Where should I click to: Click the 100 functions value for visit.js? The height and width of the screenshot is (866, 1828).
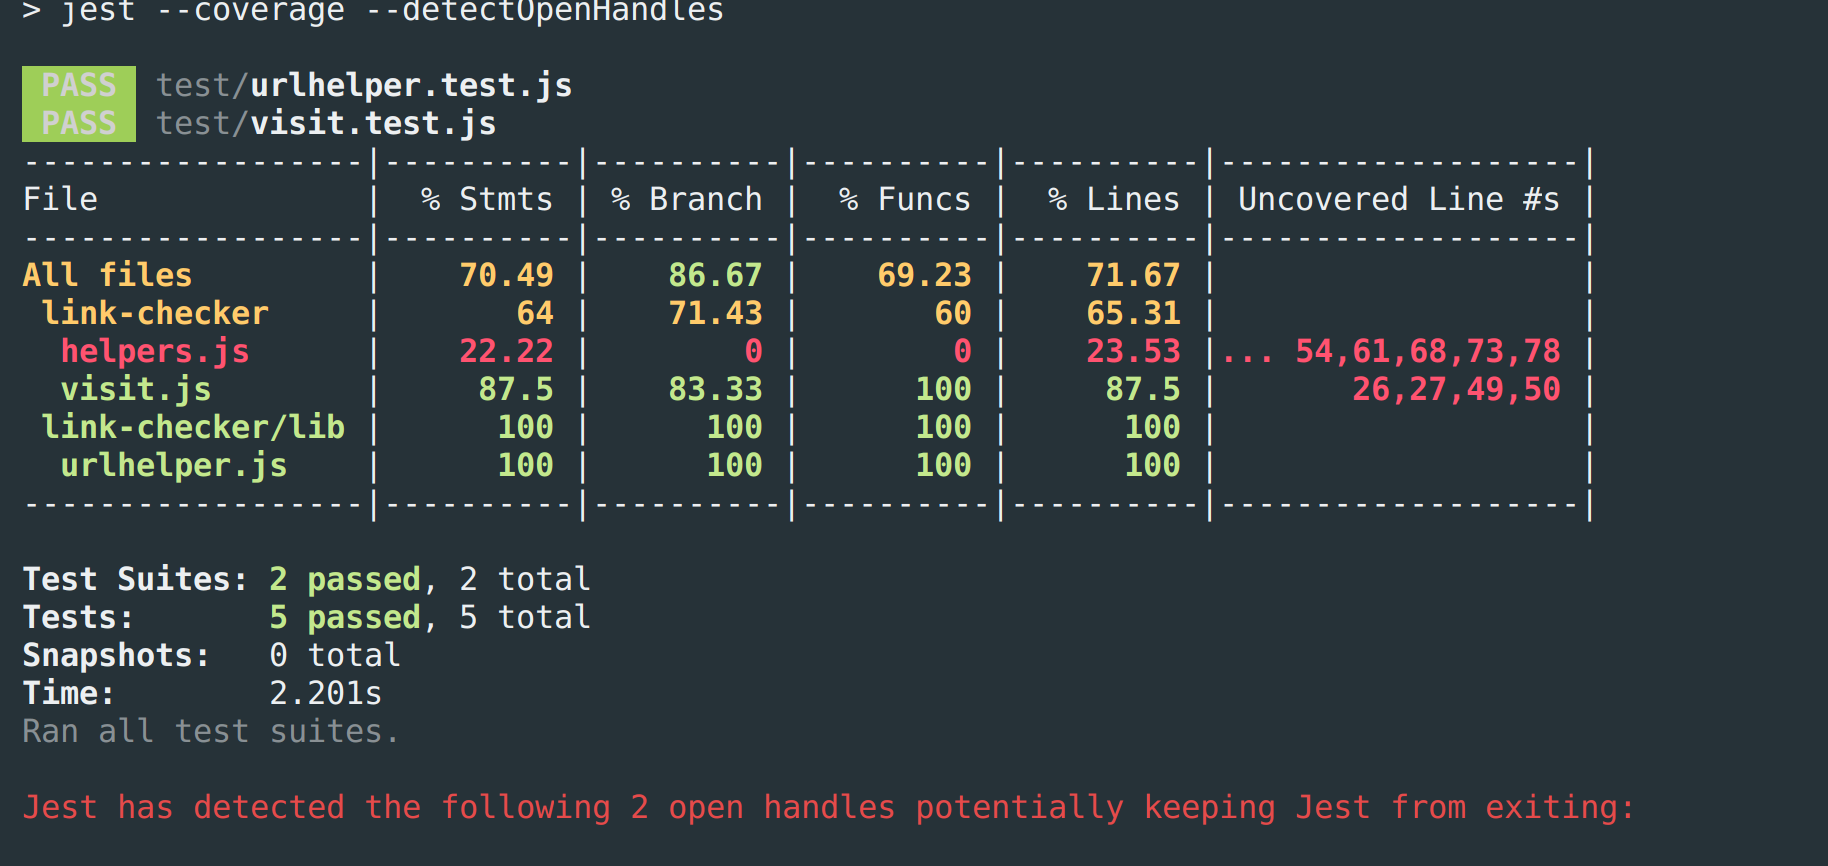(943, 389)
